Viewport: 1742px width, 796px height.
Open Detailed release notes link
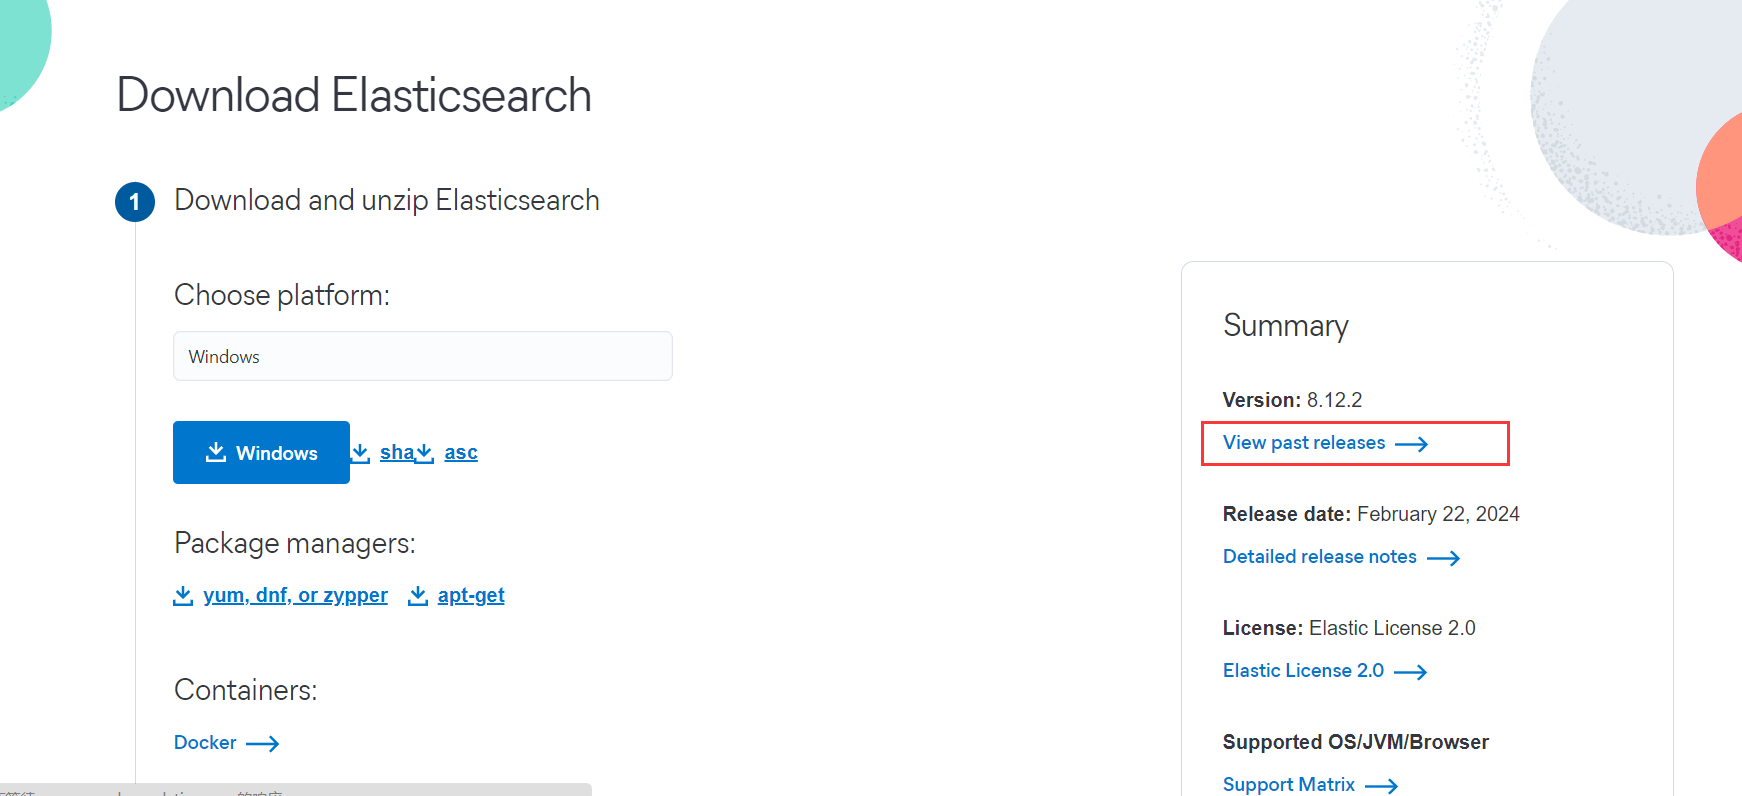coord(1320,556)
